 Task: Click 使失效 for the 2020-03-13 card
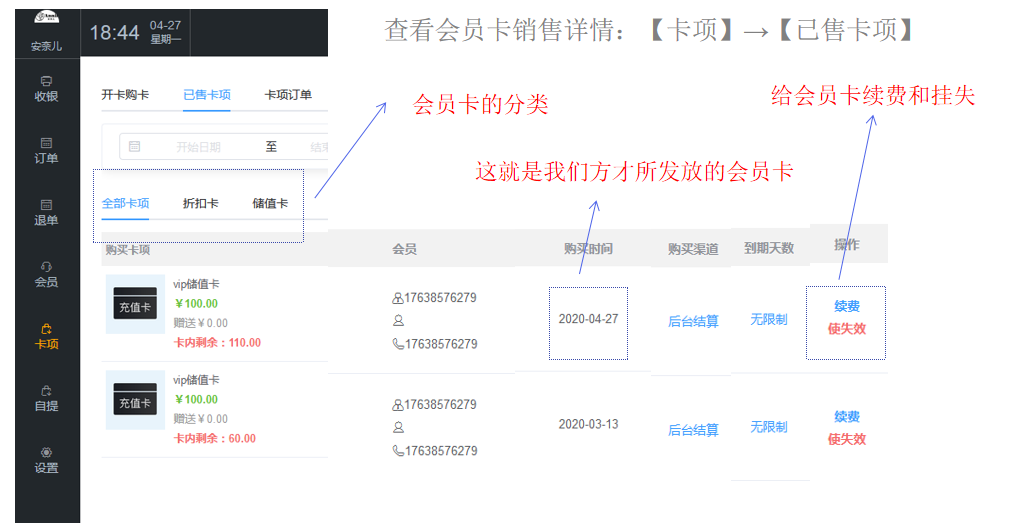(847, 439)
